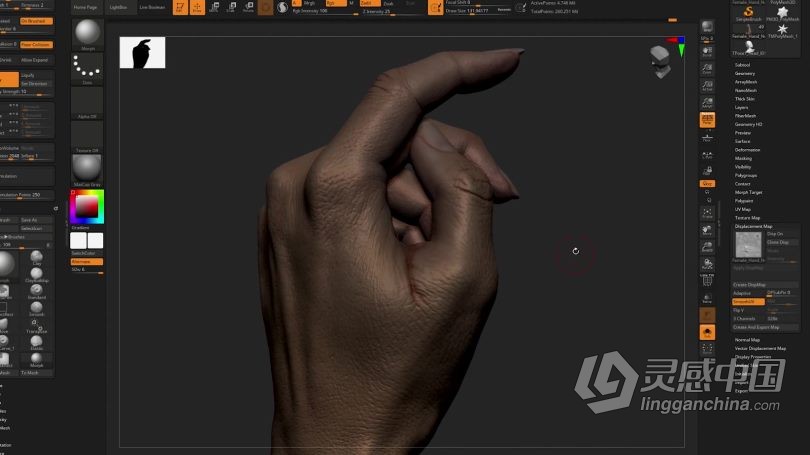Click the Actual size icon

coord(707,86)
